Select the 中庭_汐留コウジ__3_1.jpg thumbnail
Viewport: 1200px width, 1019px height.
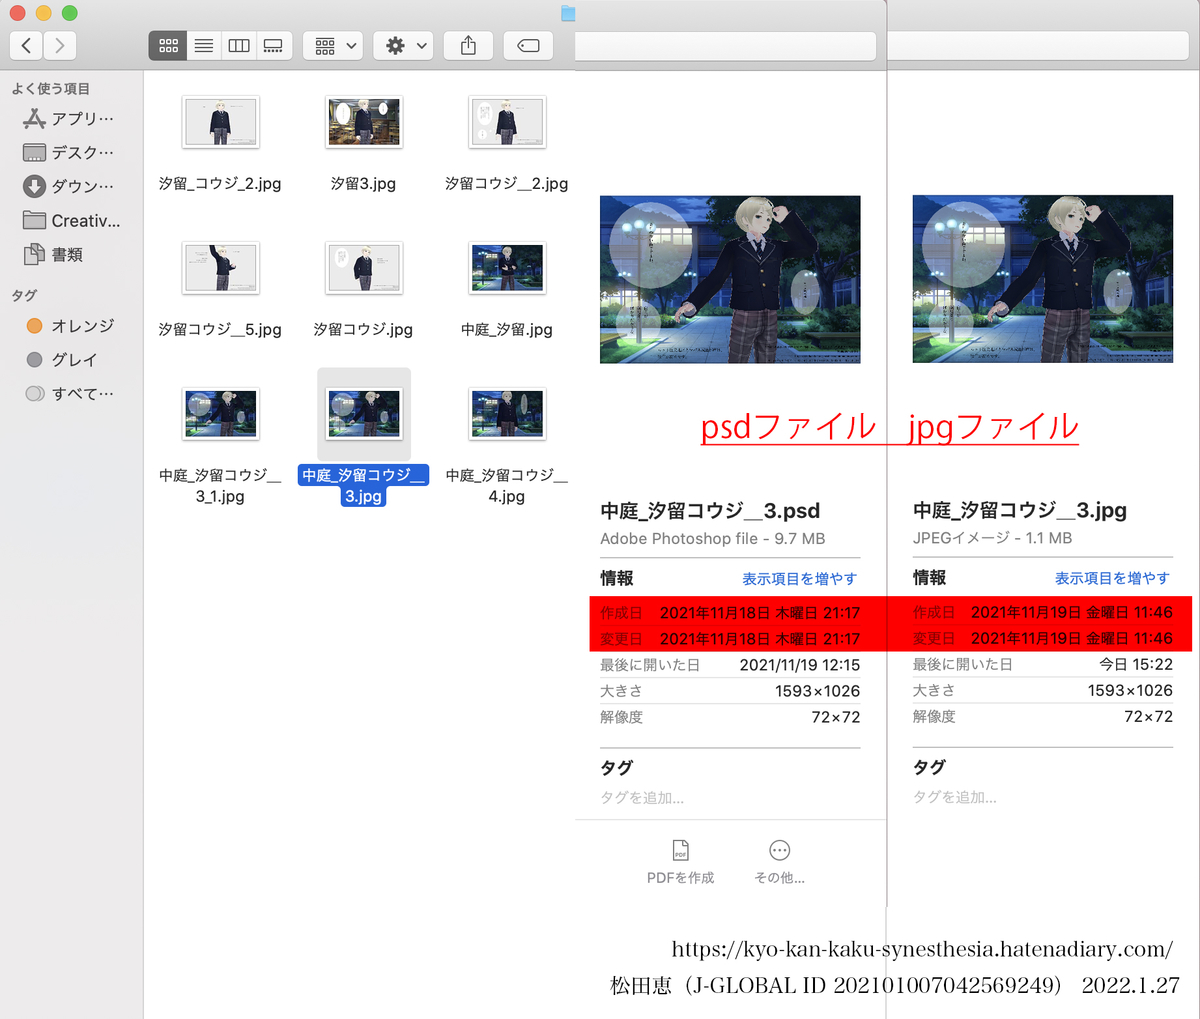click(x=220, y=414)
